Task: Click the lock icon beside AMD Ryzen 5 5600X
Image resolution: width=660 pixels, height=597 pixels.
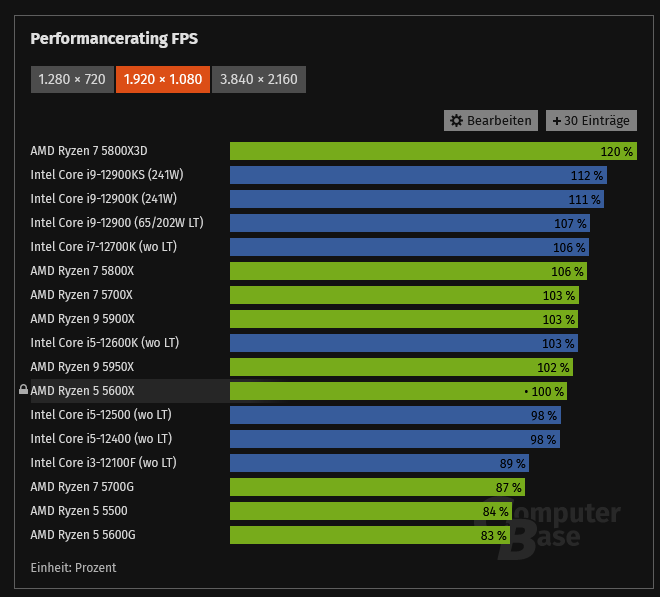Action: pos(24,389)
